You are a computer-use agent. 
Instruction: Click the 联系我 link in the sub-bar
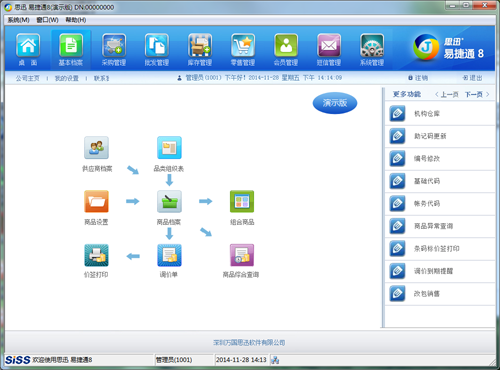point(102,78)
